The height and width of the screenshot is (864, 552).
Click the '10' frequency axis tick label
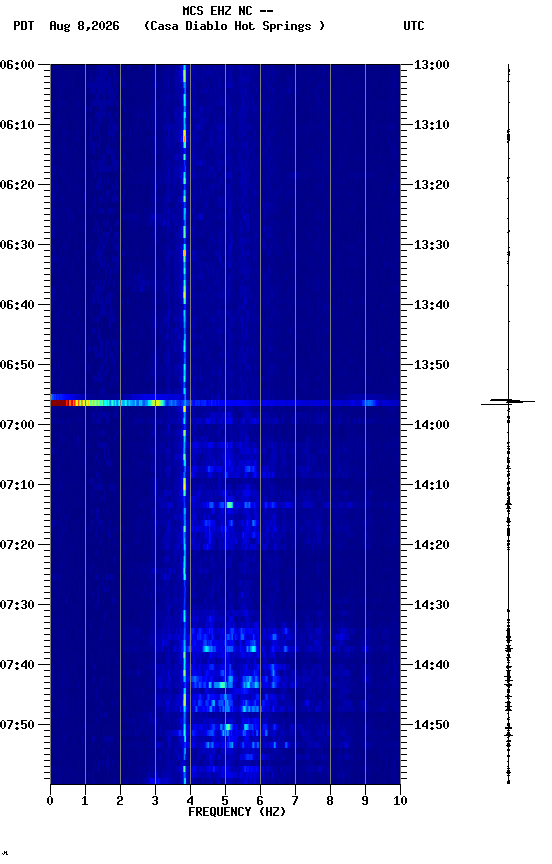pos(400,801)
